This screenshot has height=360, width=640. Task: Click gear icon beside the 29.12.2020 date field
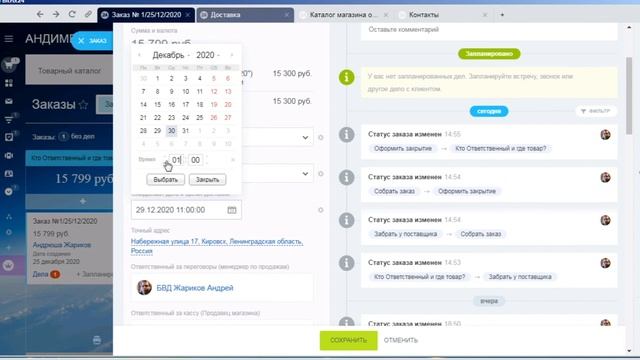click(x=321, y=210)
